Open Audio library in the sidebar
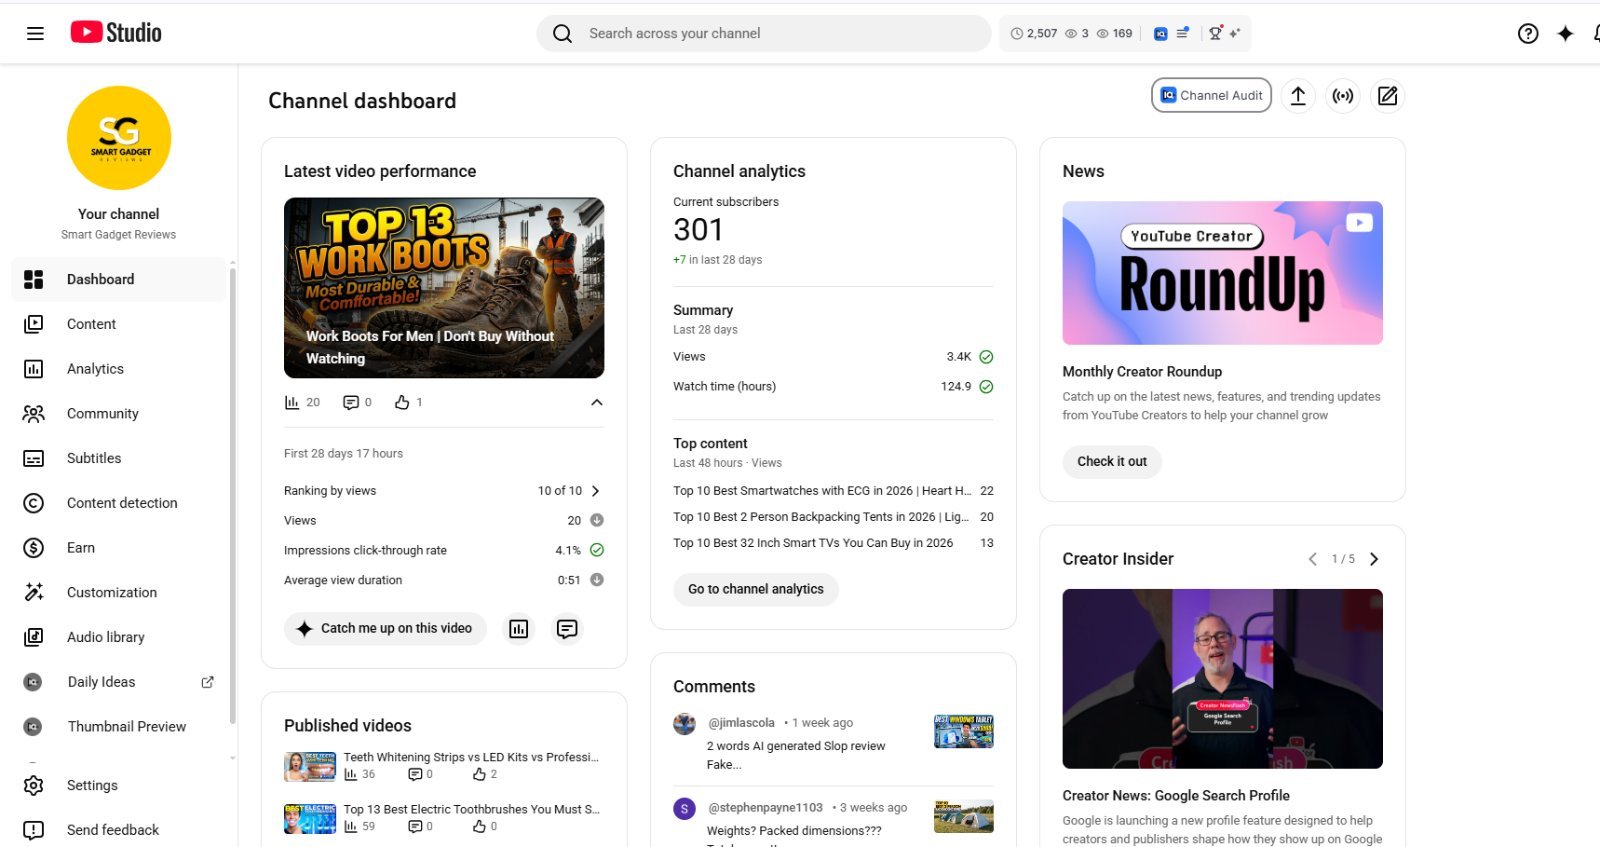Image resolution: width=1600 pixels, height=847 pixels. point(119,637)
